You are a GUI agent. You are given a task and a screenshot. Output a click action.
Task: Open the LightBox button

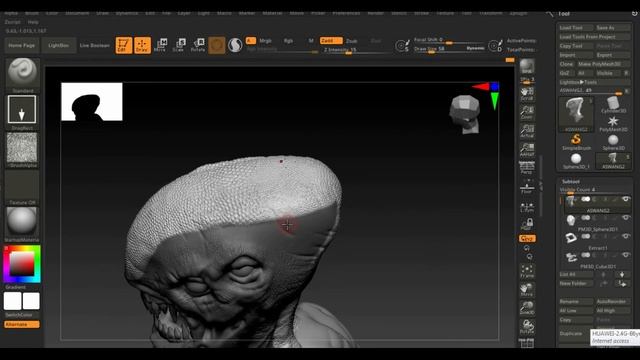pos(59,45)
